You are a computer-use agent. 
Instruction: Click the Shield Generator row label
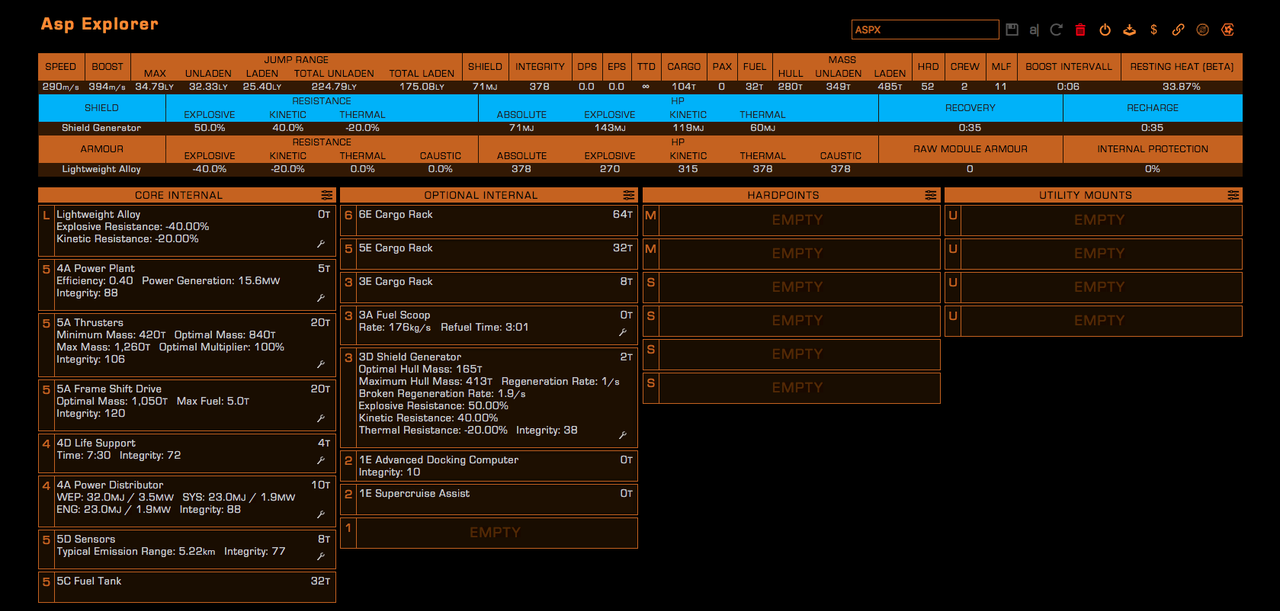click(x=101, y=128)
